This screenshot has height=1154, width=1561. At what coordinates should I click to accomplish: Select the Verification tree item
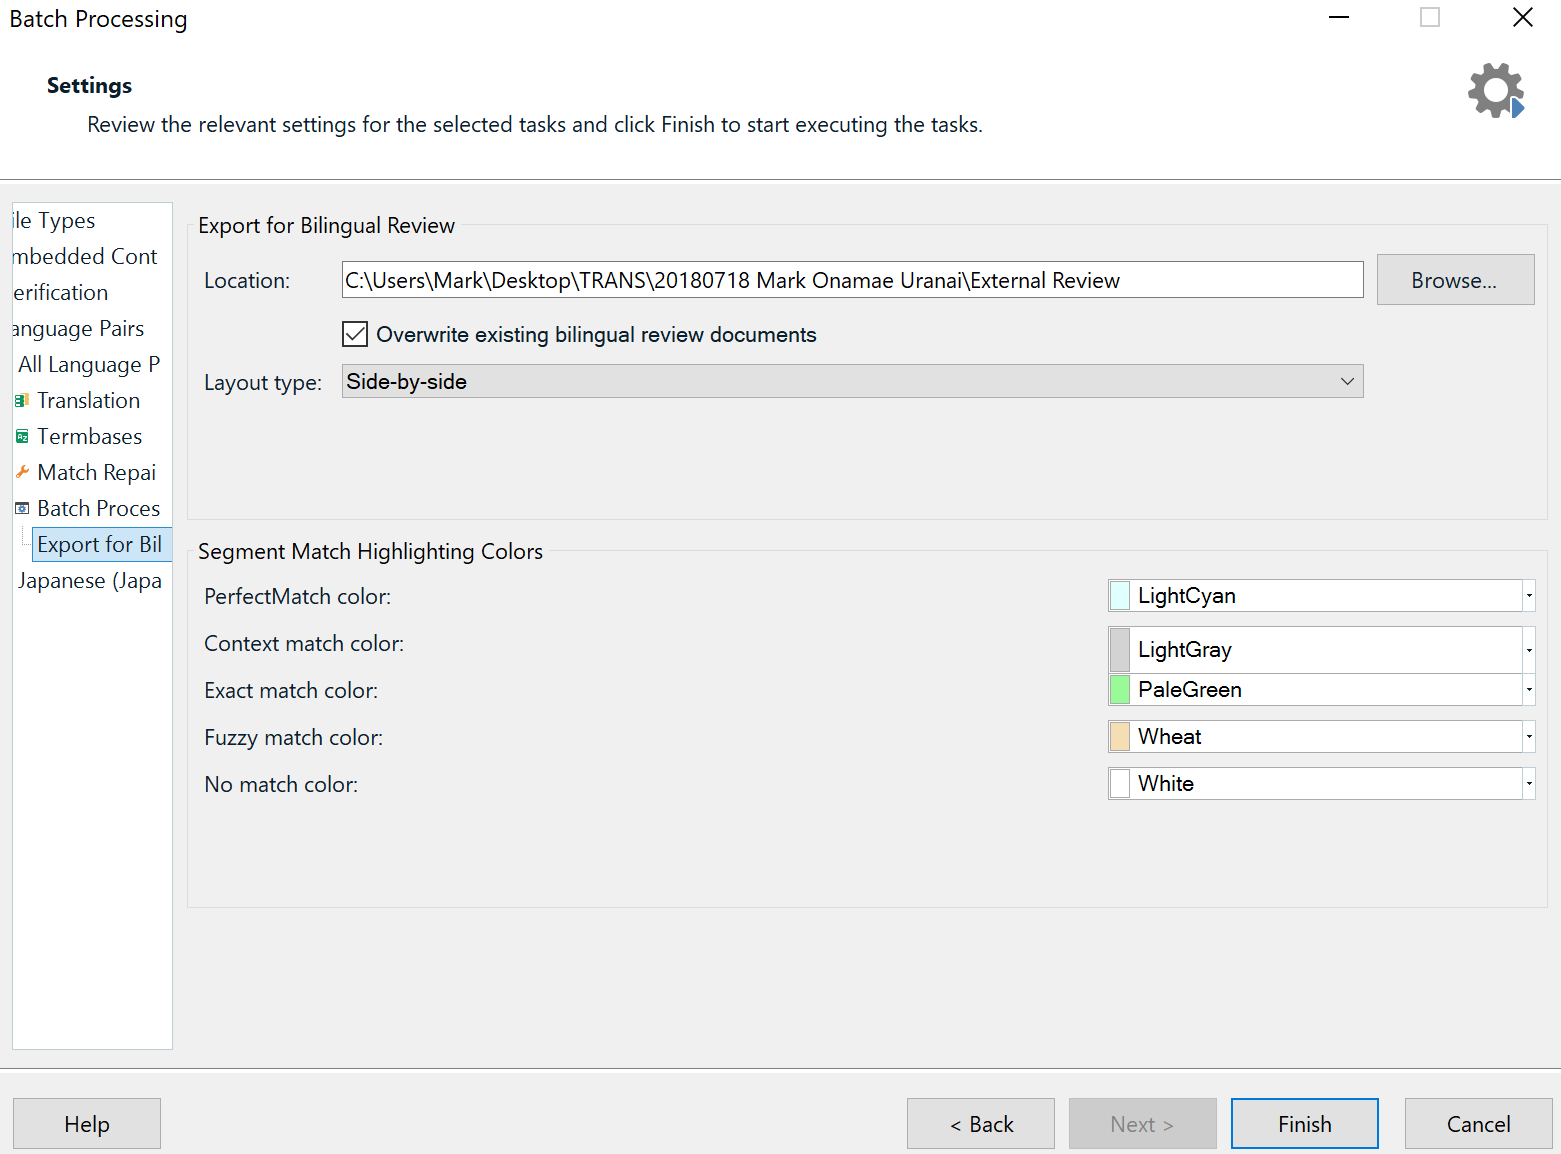point(61,293)
